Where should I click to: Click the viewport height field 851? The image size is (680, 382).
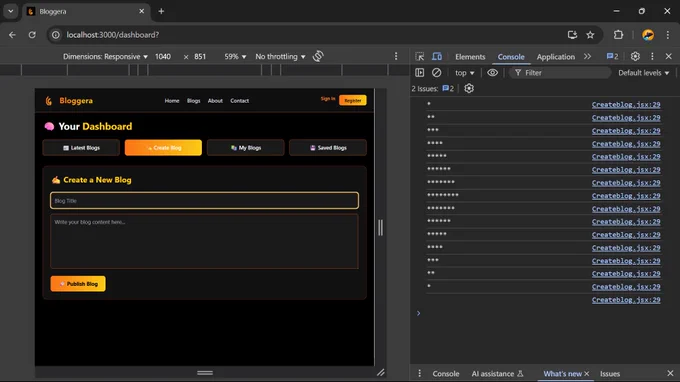[x=200, y=56]
